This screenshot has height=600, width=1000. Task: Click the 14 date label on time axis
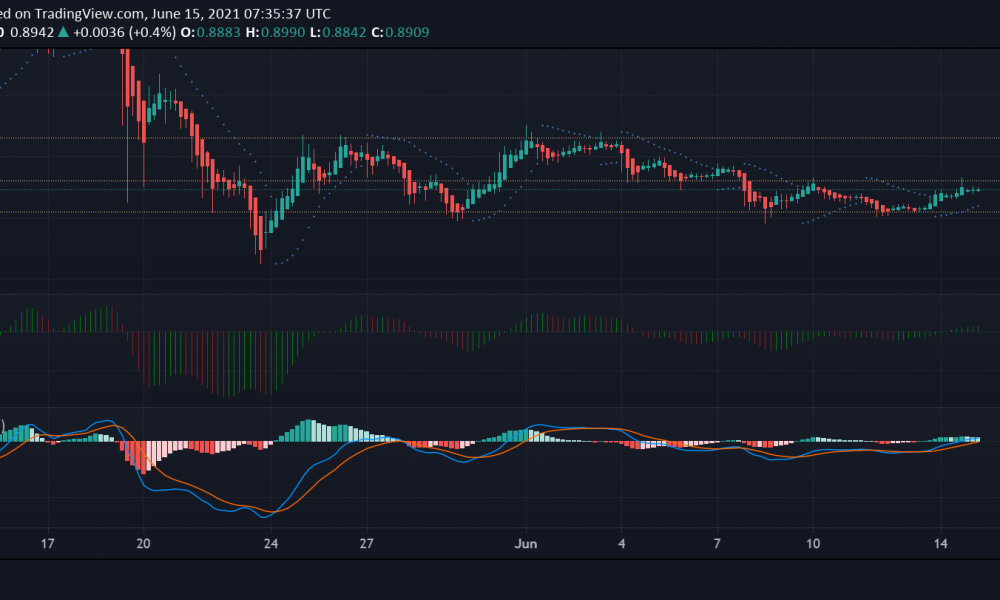point(941,544)
